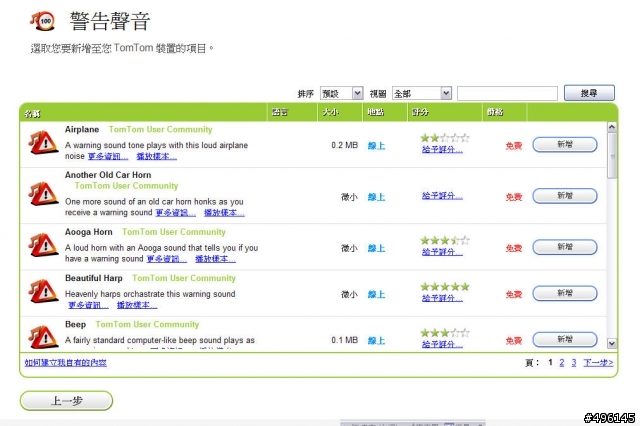The width and height of the screenshot is (640, 426).
Task: Click the 警告聲音 speed-limit header icon
Action: click(42, 20)
